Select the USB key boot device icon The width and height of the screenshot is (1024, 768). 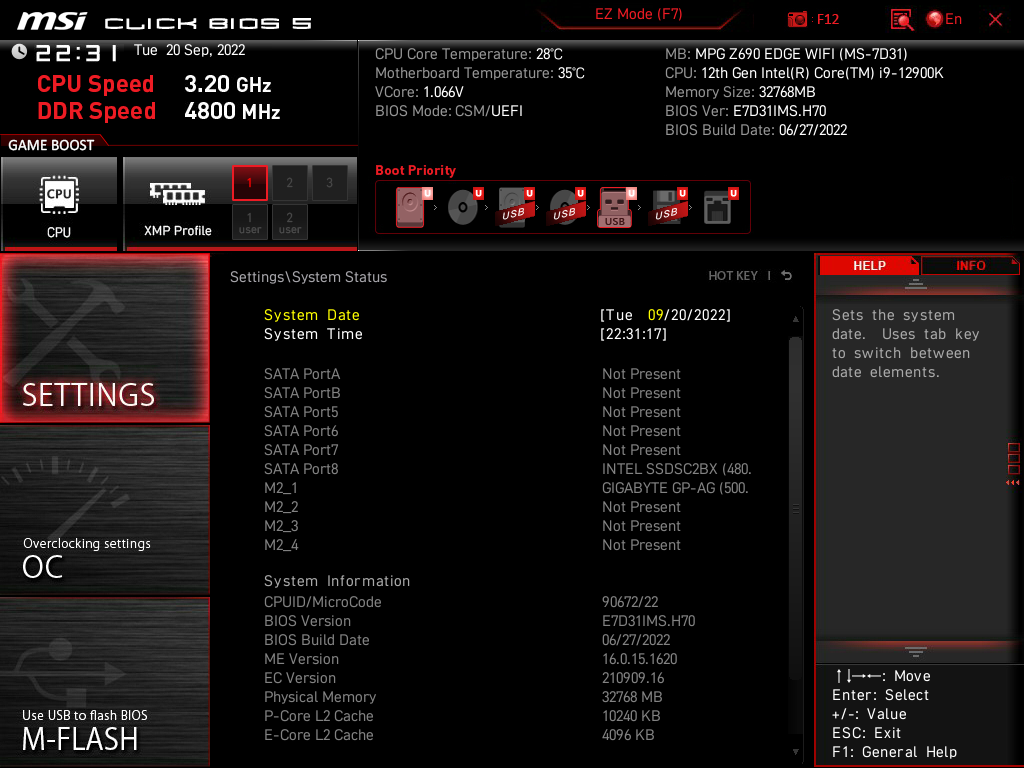click(616, 207)
